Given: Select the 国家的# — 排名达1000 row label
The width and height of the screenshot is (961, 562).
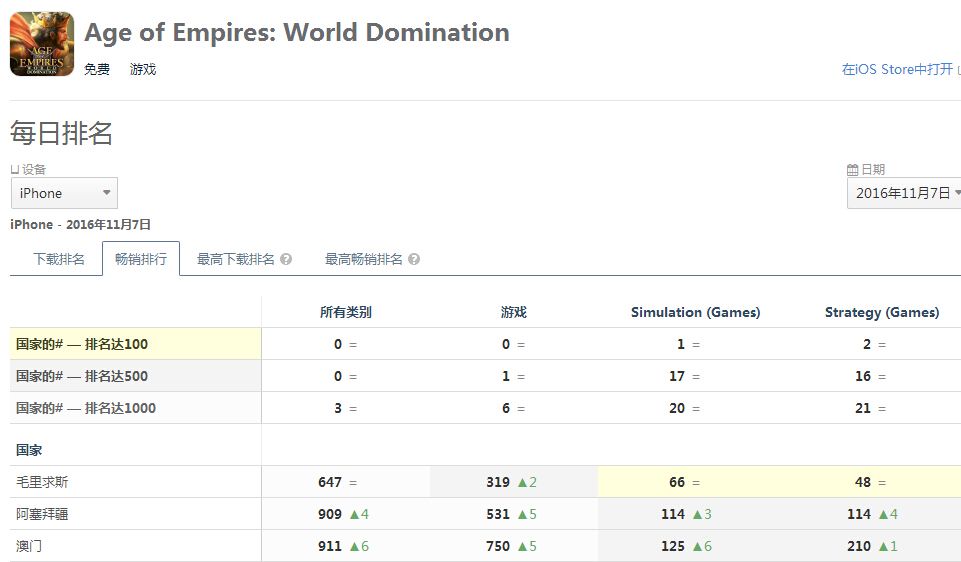Looking at the screenshot, I should [86, 408].
